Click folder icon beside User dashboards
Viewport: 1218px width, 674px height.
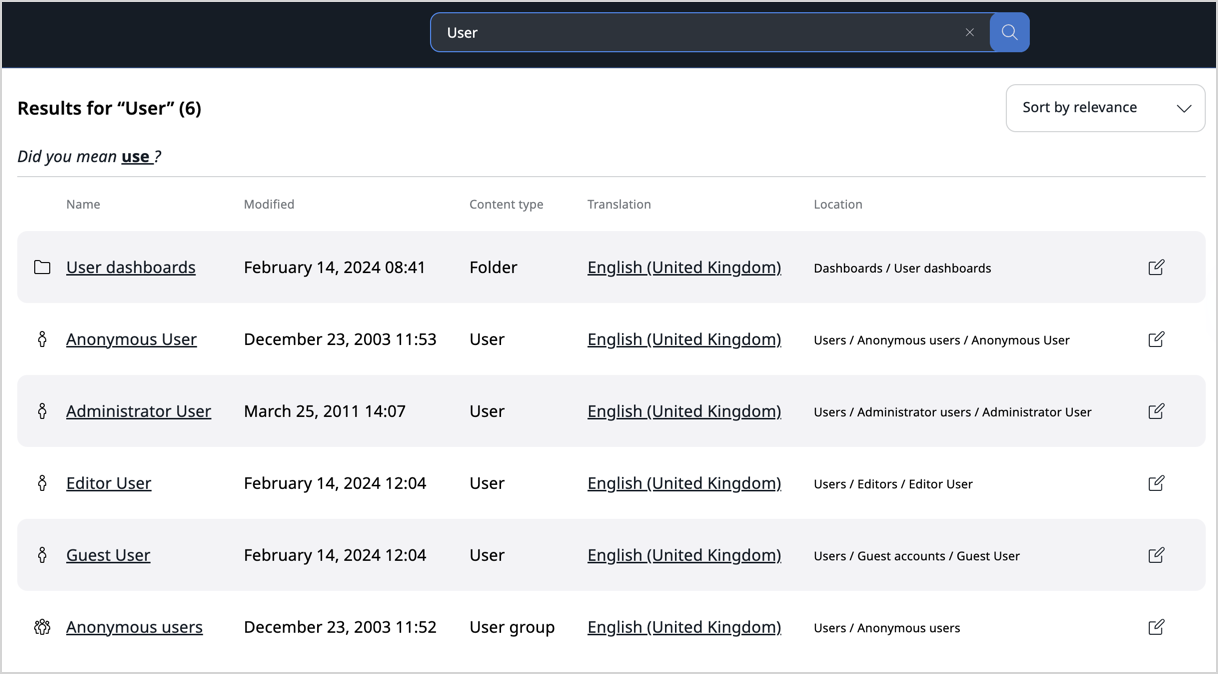pos(42,267)
